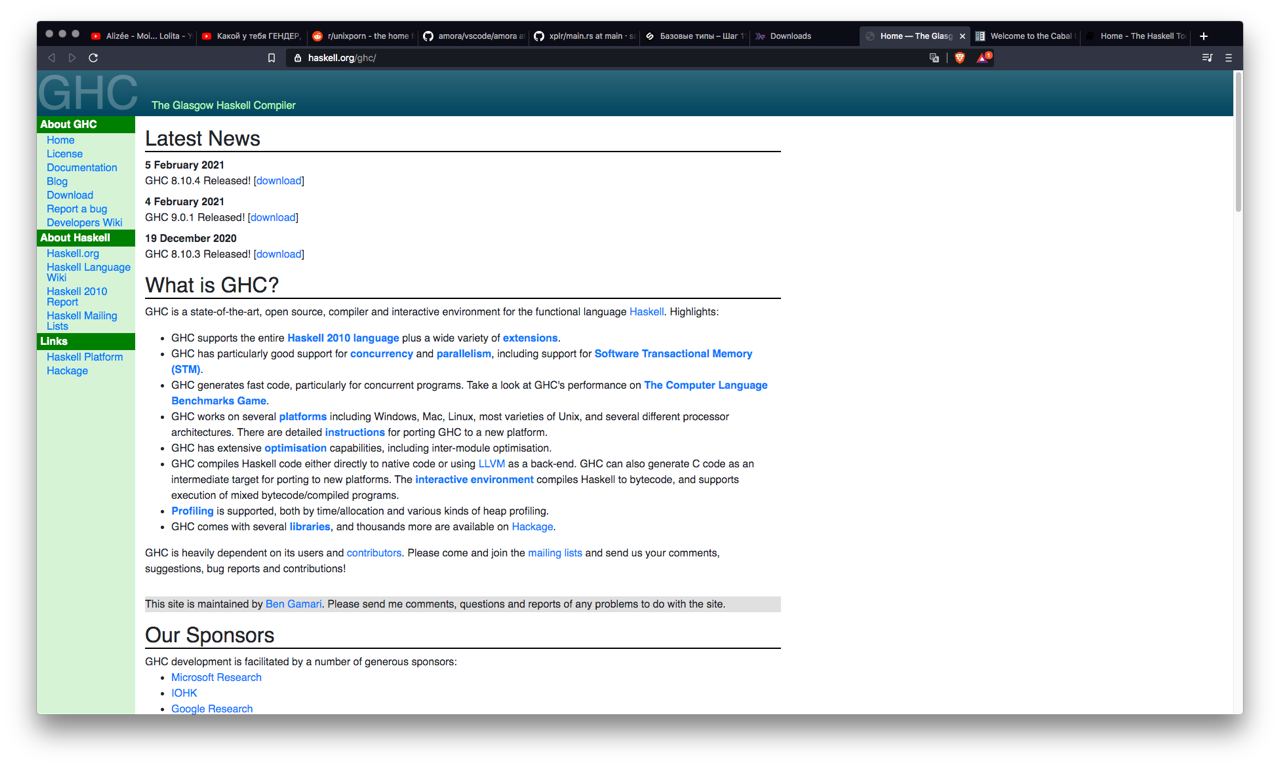Open the Haskell Mailing Lists link
This screenshot has width=1280, height=767.
pos(81,320)
